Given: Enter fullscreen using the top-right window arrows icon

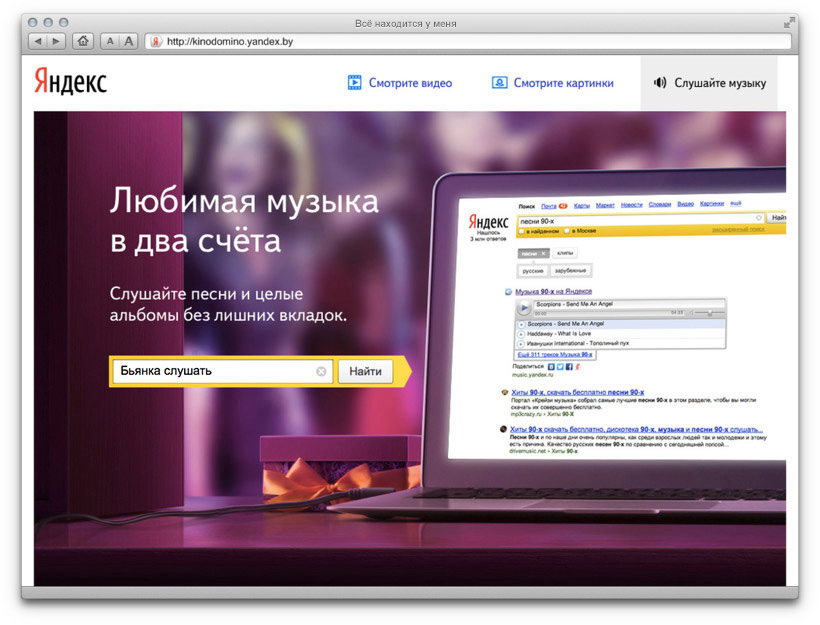Looking at the screenshot, I should pyautogui.click(x=789, y=21).
